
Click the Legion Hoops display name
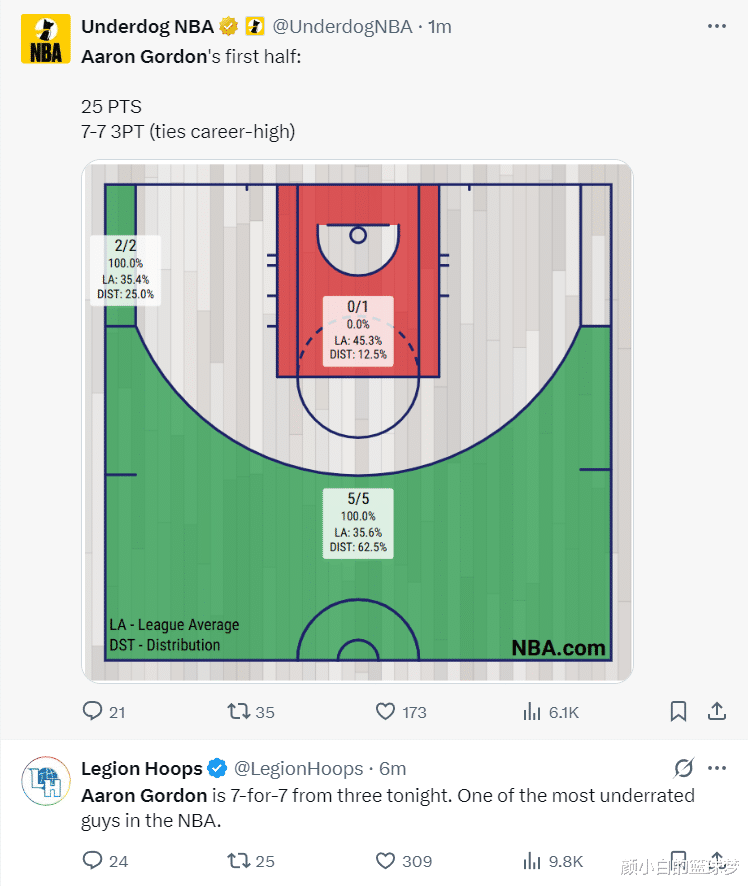[x=141, y=768]
